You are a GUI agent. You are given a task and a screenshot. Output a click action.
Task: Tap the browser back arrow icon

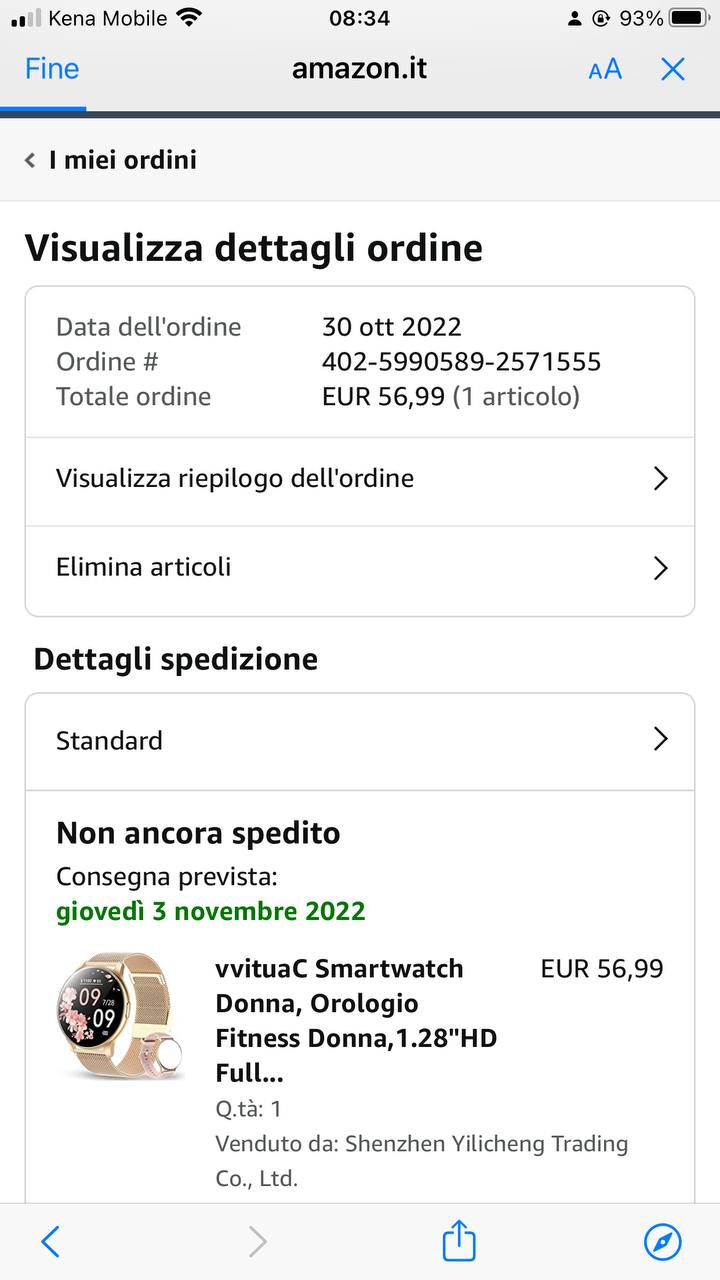click(50, 1242)
